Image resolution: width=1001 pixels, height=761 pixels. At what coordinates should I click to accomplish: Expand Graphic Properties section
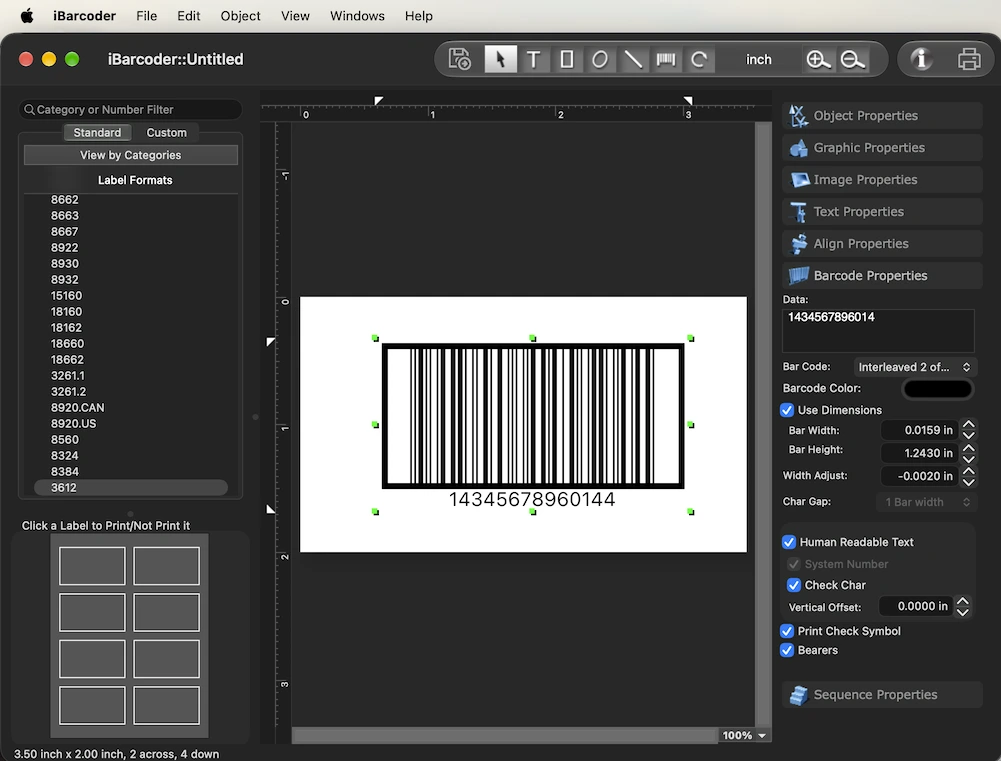point(882,147)
